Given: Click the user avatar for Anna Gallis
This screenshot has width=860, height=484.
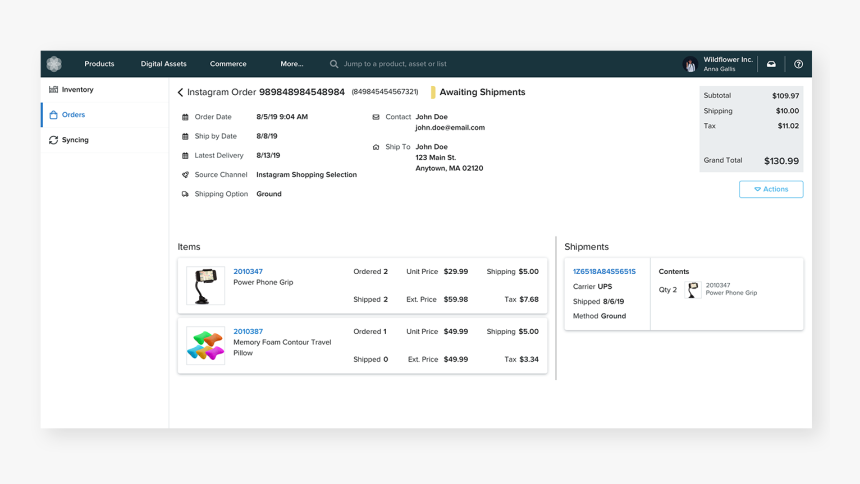Looking at the screenshot, I should 690,64.
